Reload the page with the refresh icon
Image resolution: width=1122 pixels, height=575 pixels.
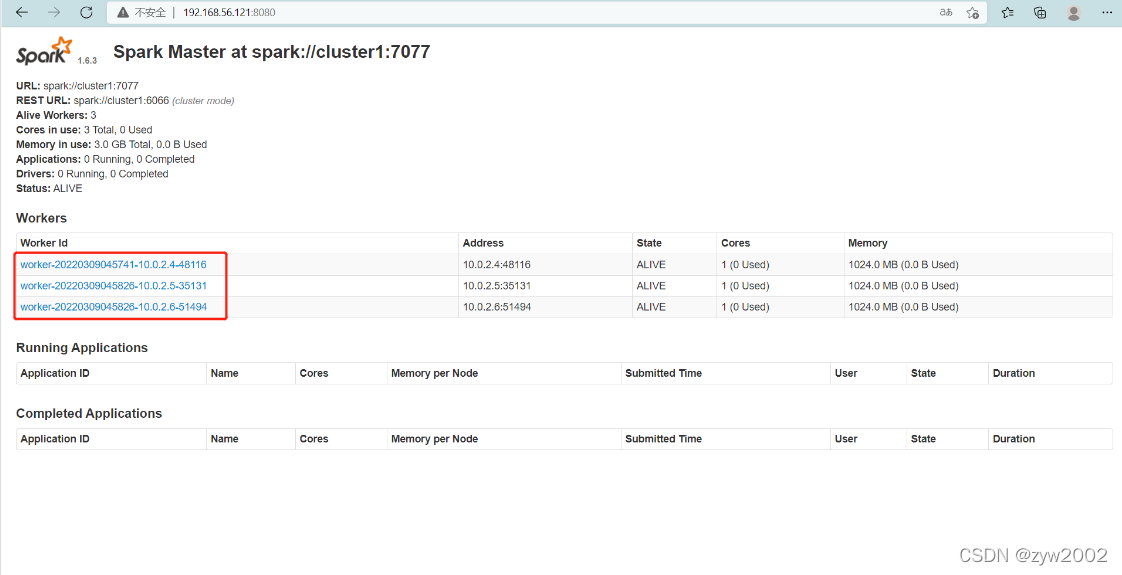point(86,12)
